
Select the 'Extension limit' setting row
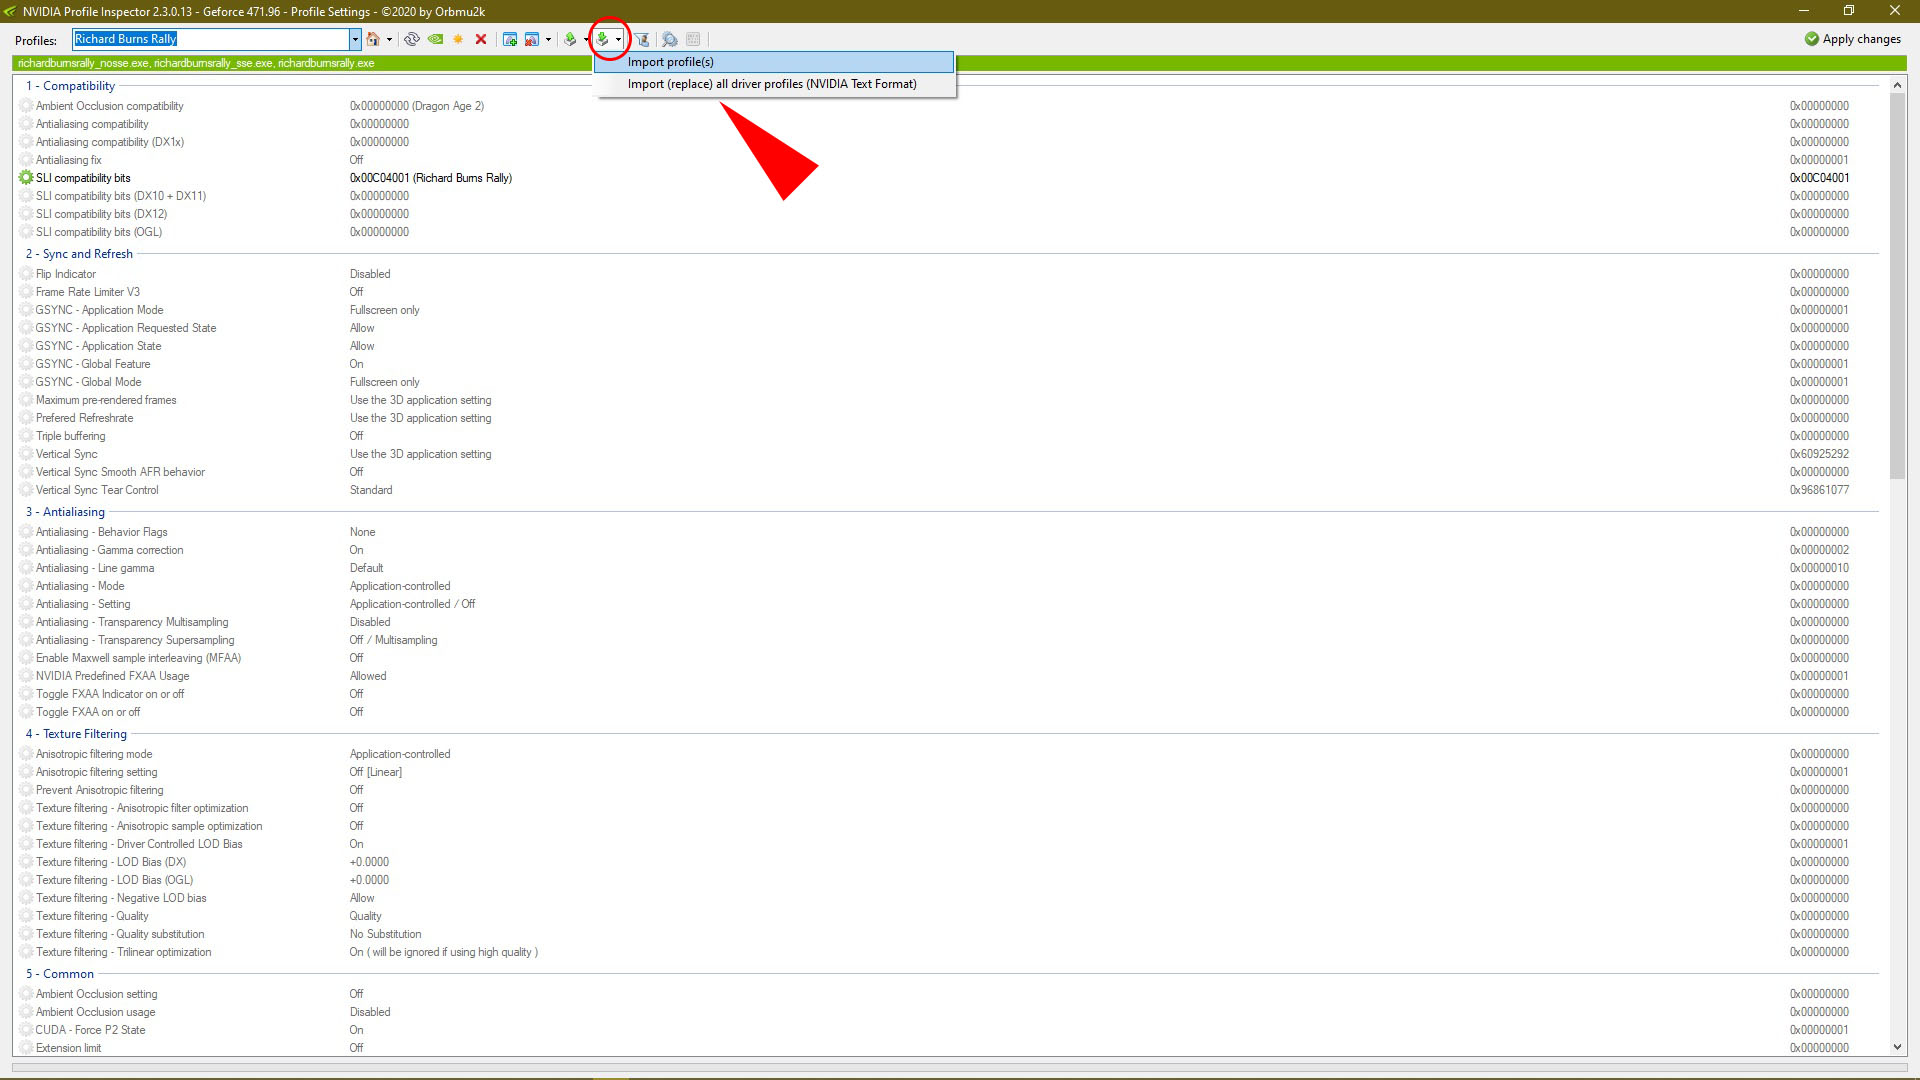coord(949,1048)
